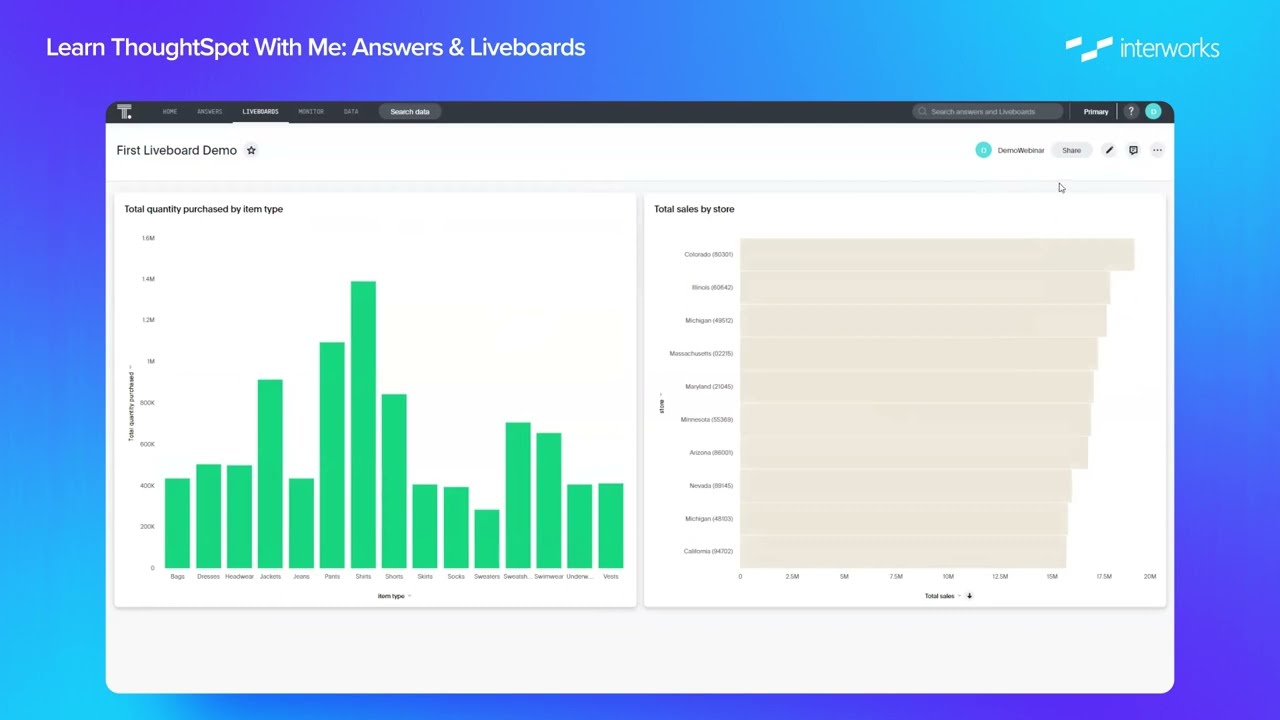This screenshot has height=720, width=1280.
Task: Open the user profile avatar in navbar
Action: 1153,112
